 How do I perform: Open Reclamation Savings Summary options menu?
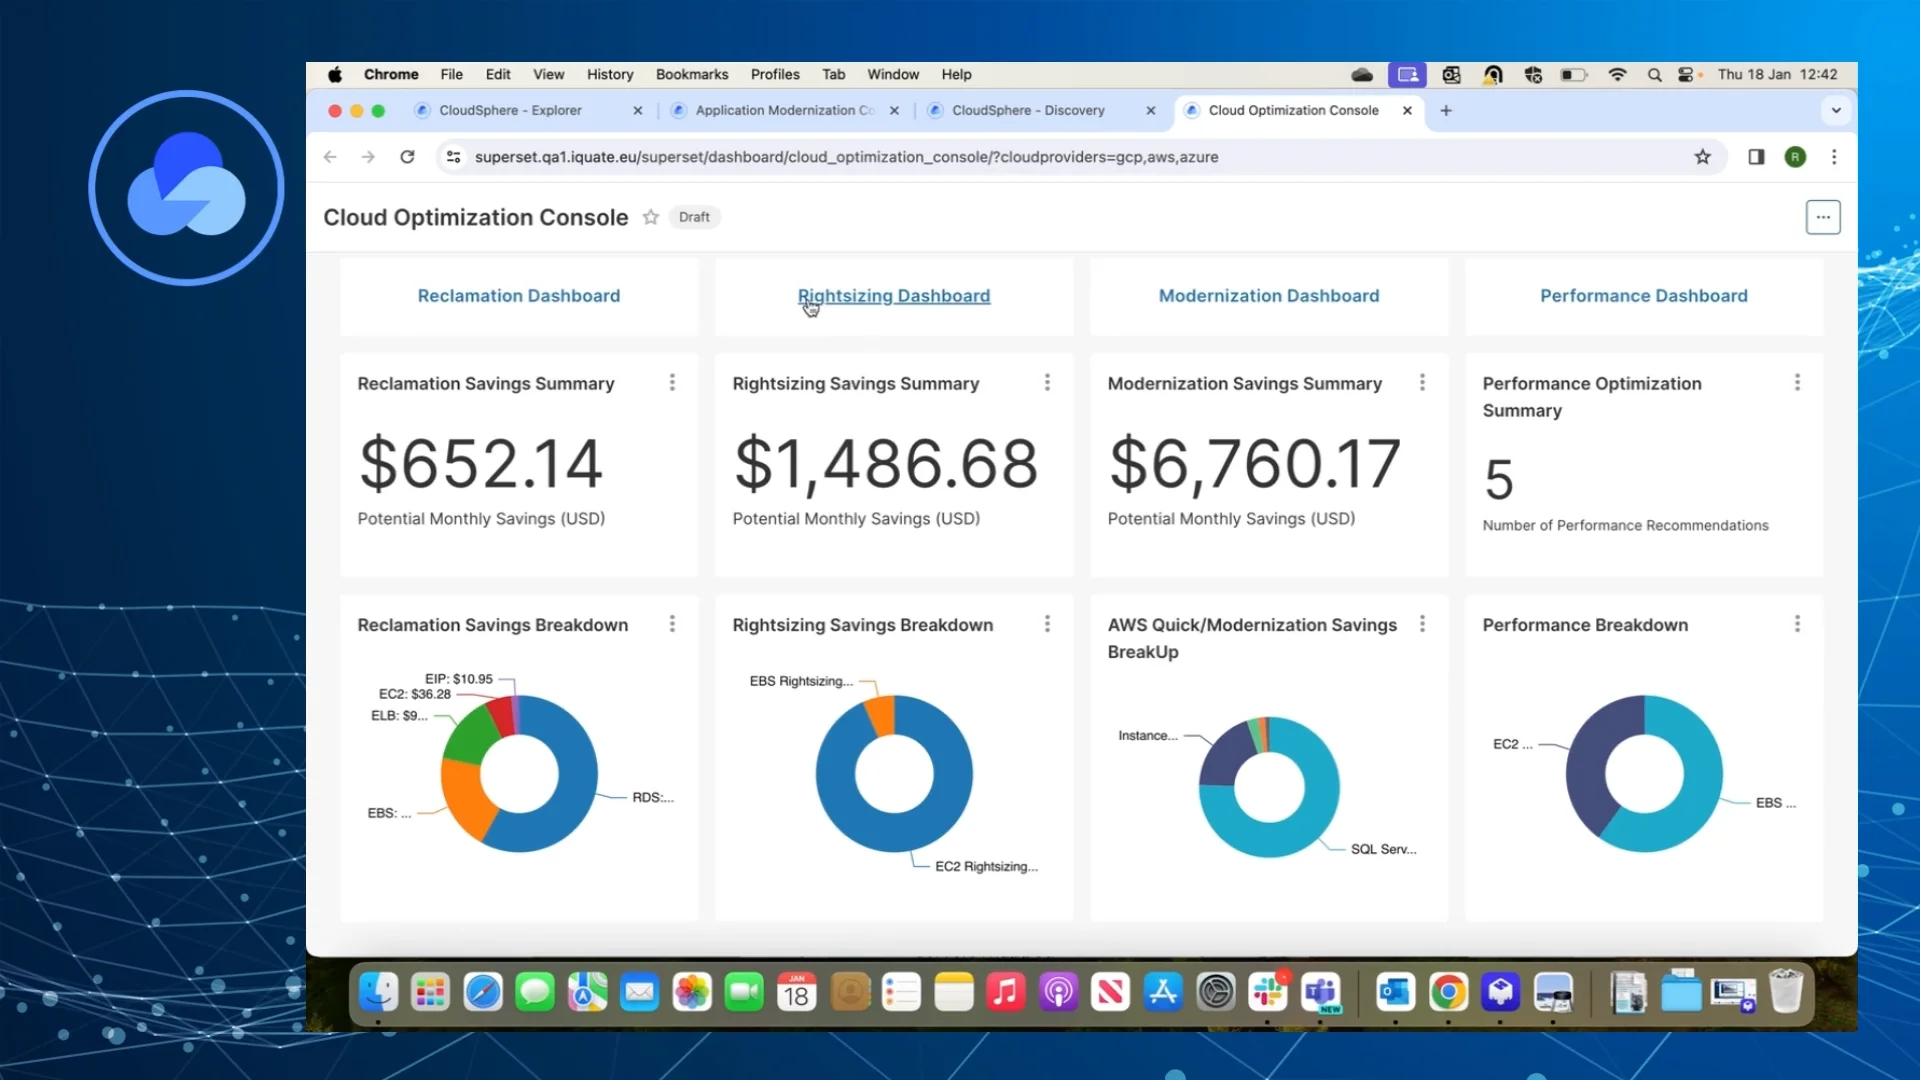[x=672, y=383]
